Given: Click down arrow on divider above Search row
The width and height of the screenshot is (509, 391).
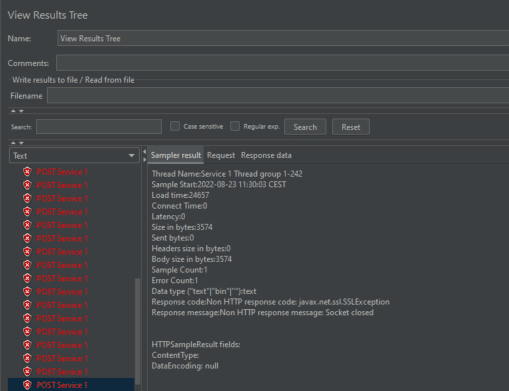Looking at the screenshot, I should click(21, 111).
